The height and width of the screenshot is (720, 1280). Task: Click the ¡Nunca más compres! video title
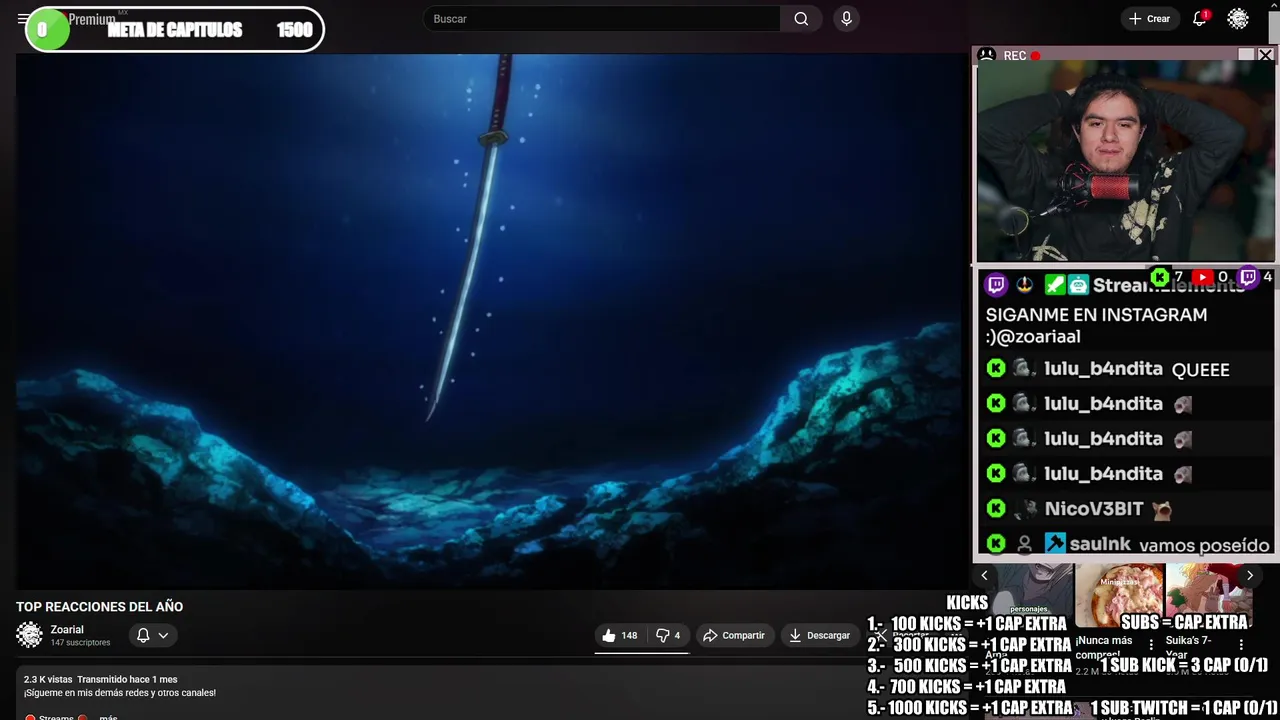pyautogui.click(x=1104, y=648)
